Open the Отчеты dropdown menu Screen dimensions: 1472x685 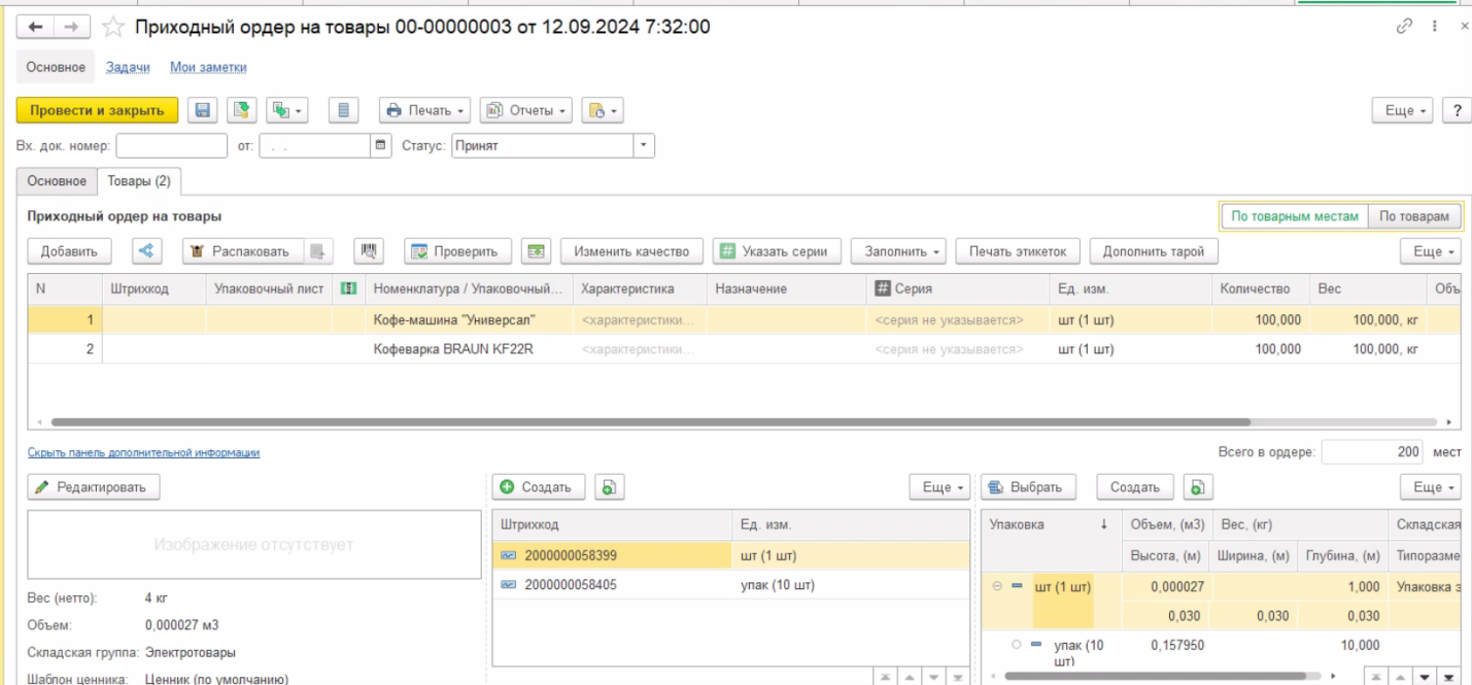tap(527, 110)
